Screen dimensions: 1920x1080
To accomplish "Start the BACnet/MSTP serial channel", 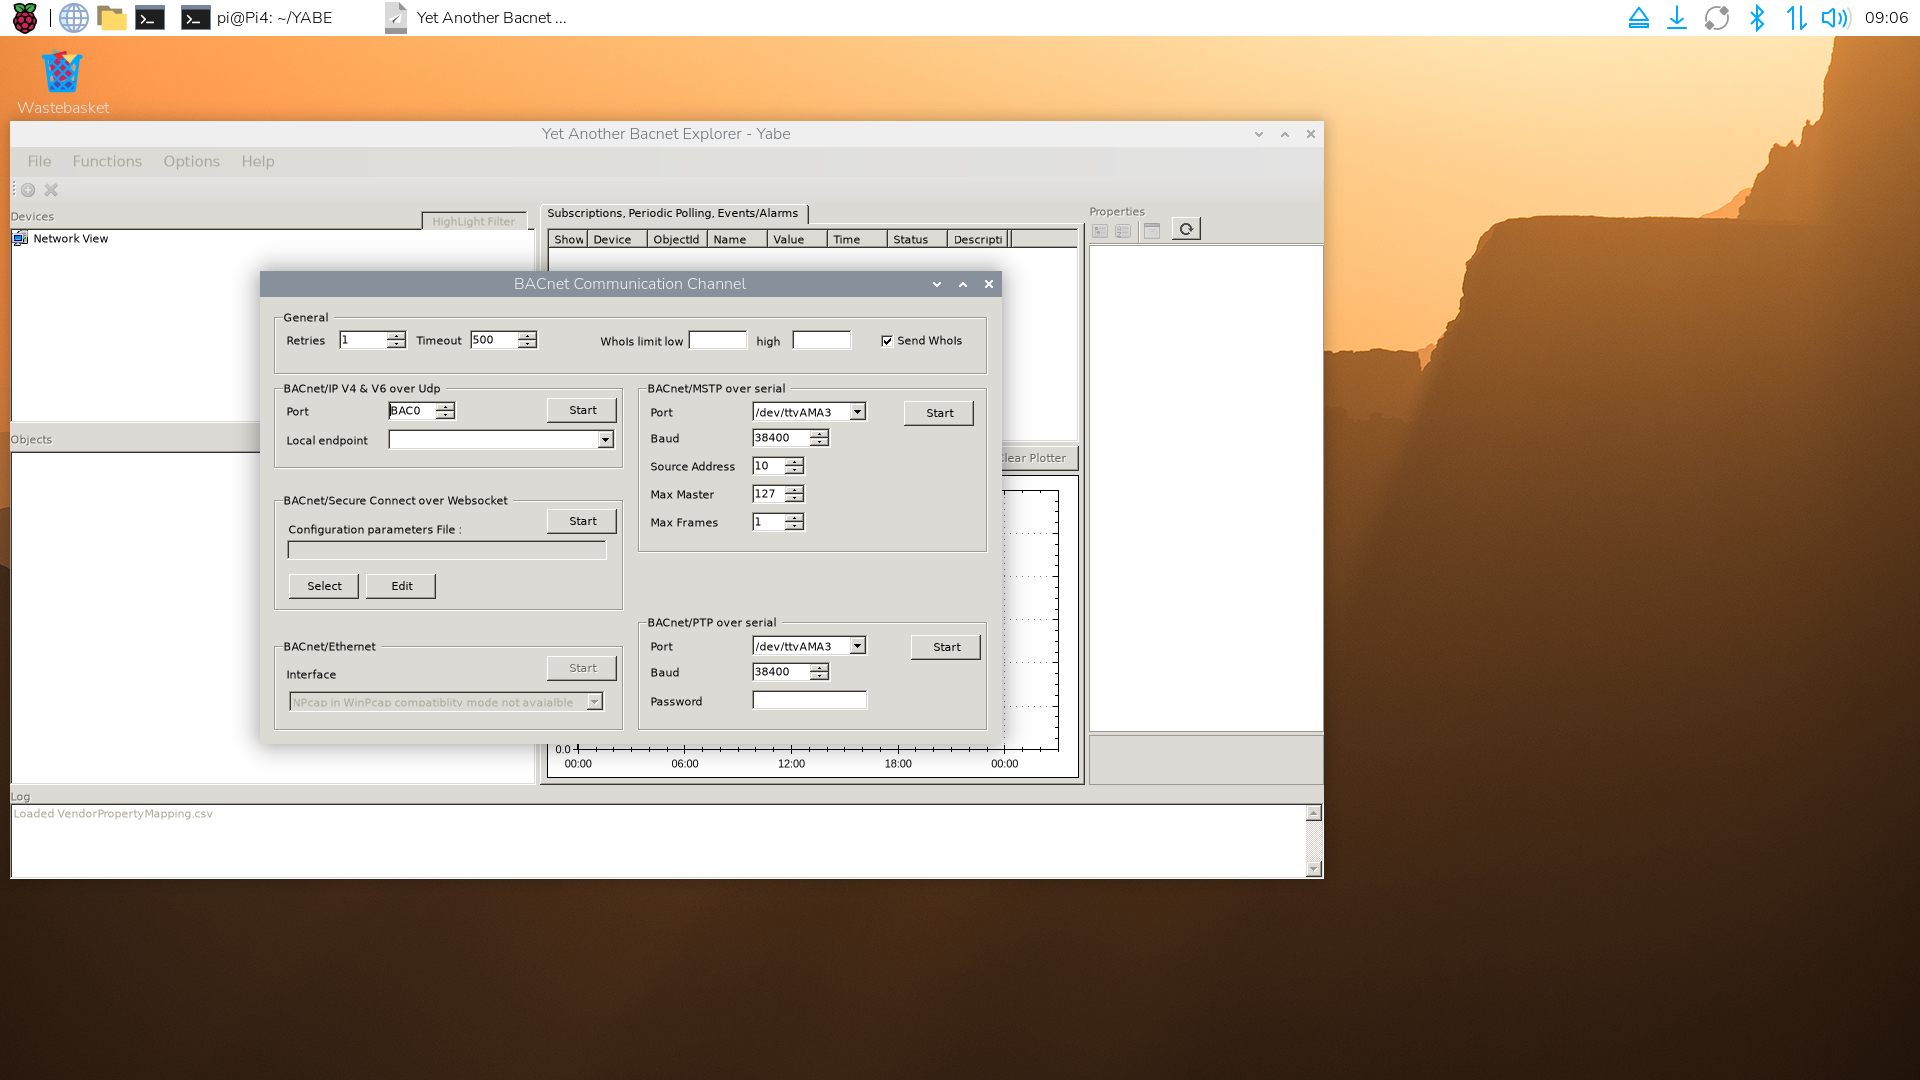I will pos(939,413).
